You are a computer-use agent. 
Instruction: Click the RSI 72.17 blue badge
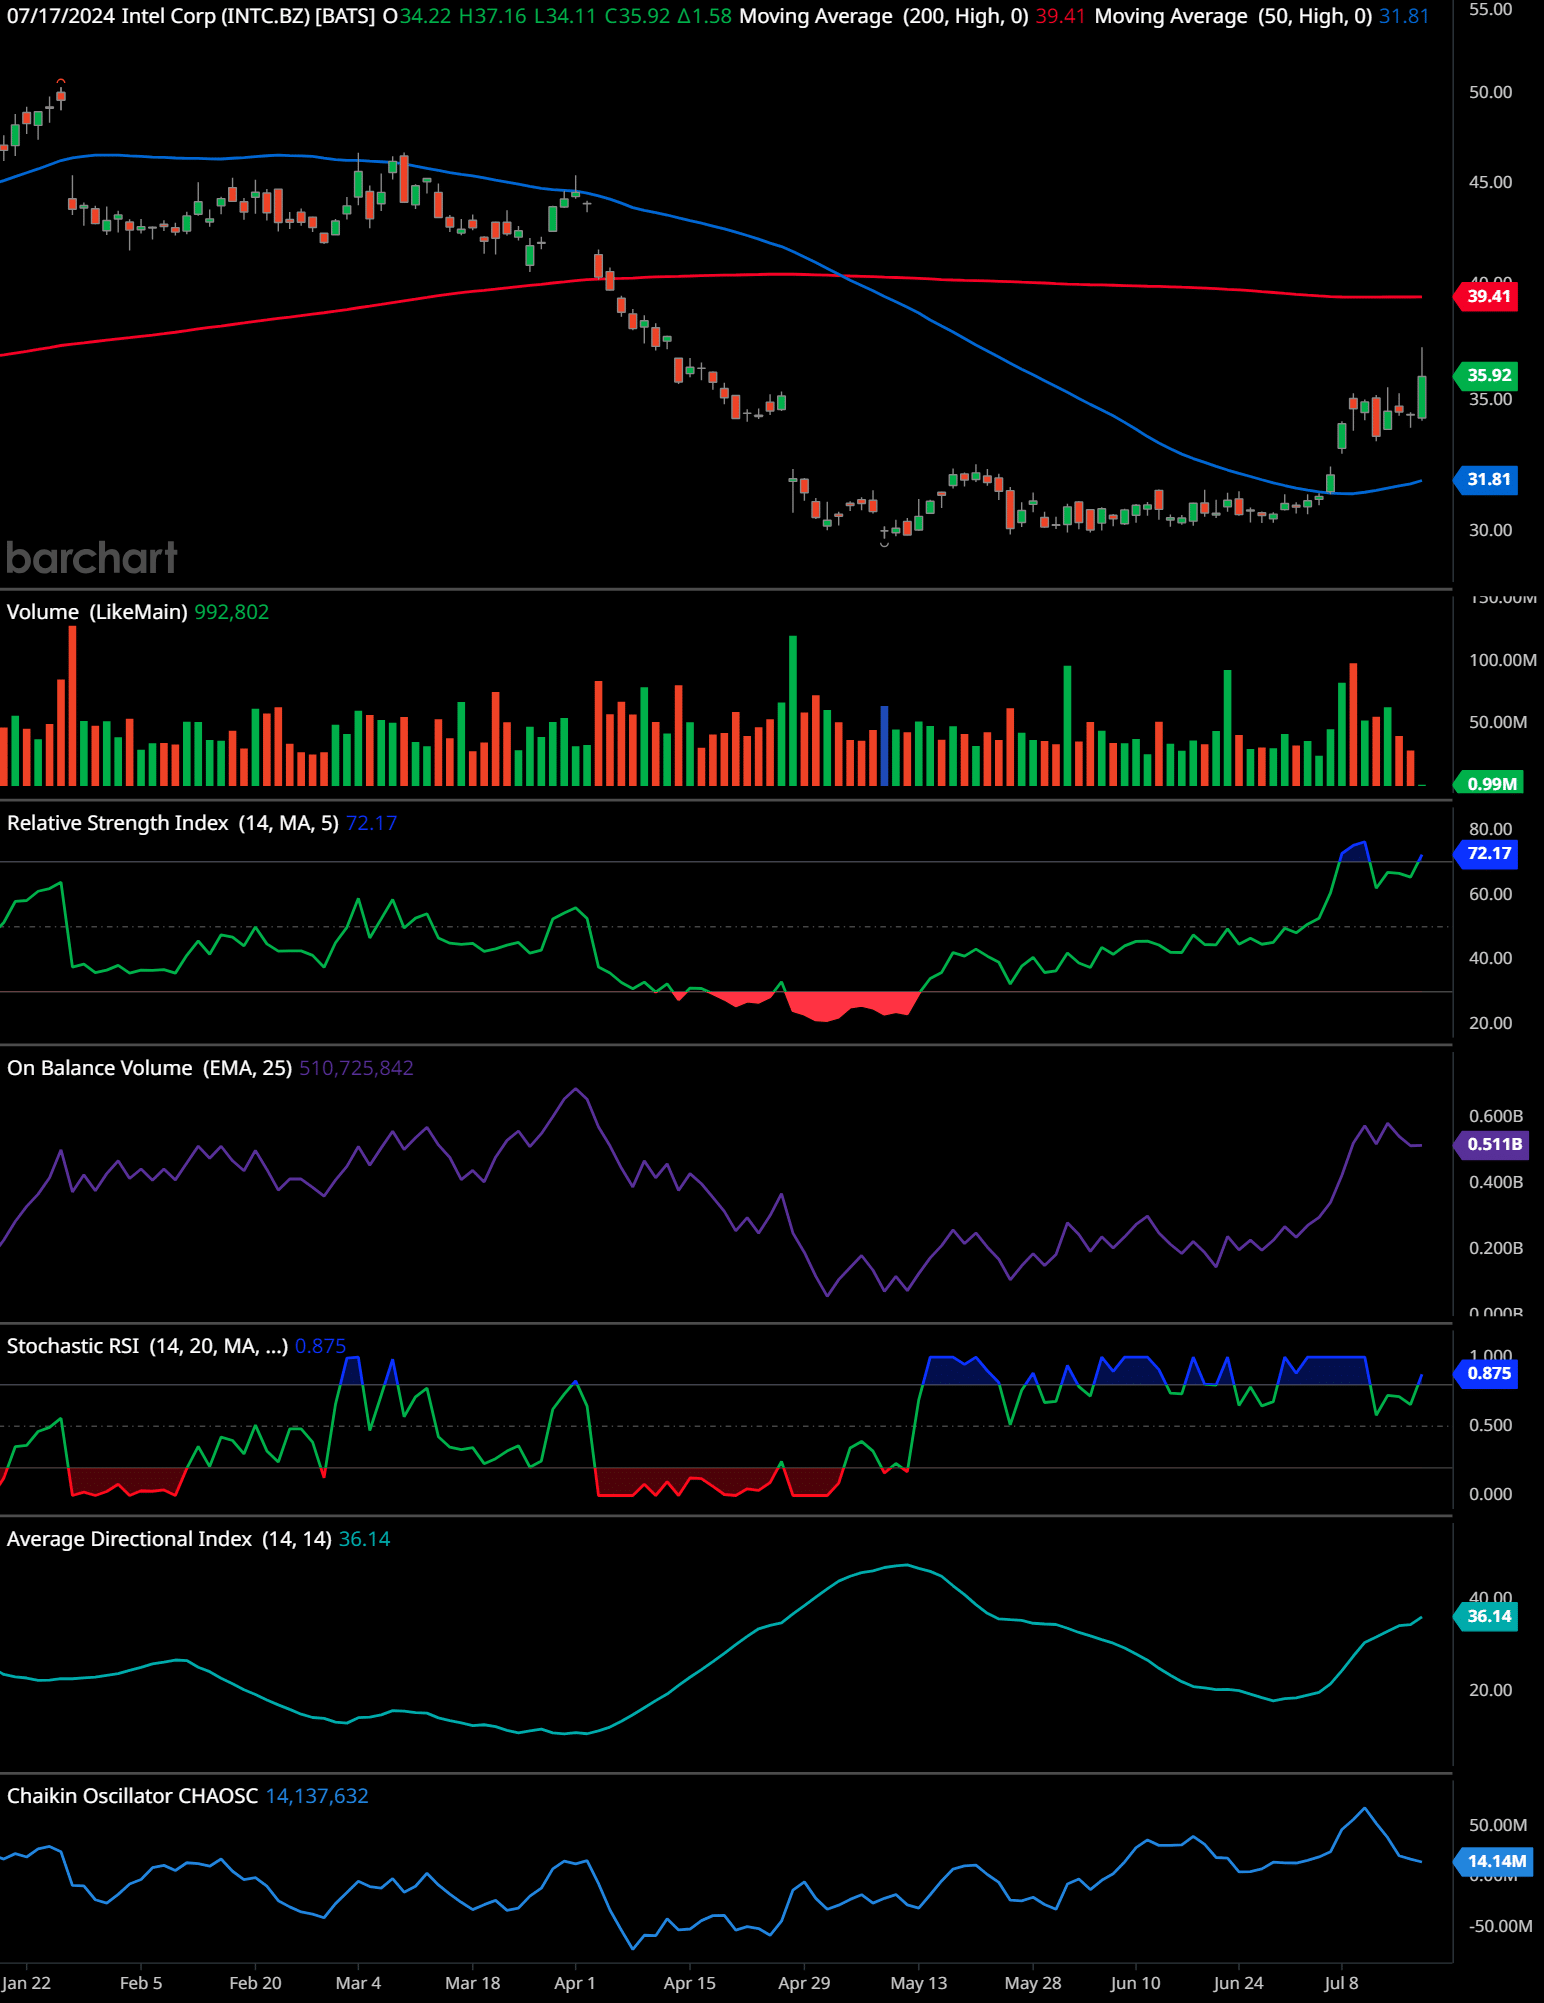(x=1487, y=853)
